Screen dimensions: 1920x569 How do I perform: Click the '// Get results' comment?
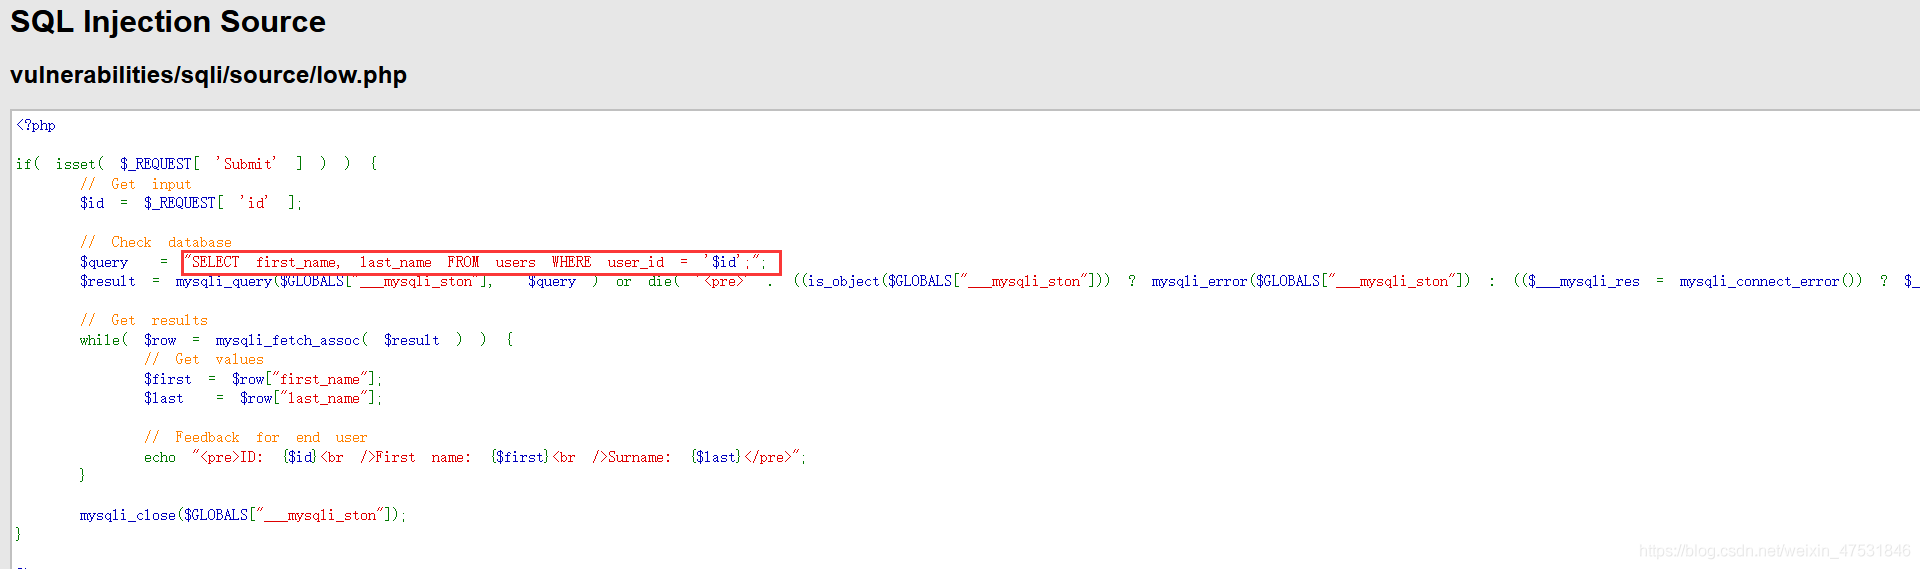click(144, 320)
